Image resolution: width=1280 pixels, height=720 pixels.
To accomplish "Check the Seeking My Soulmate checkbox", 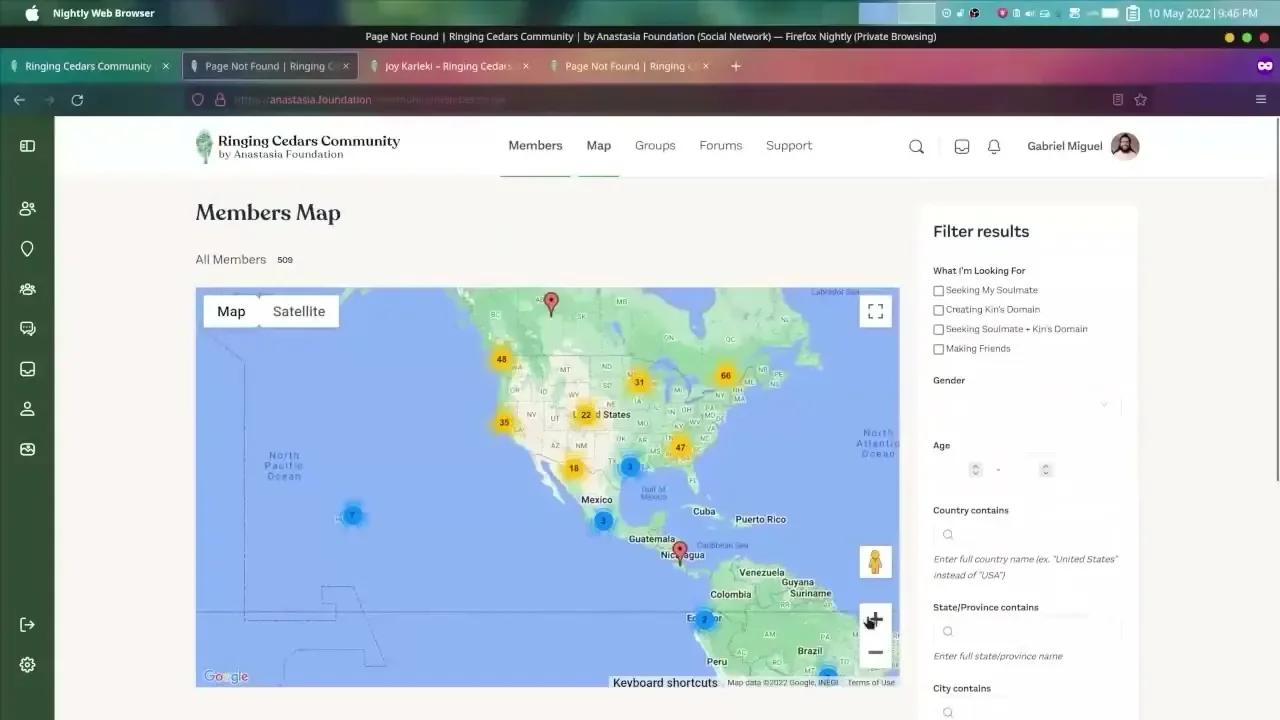I will click(x=938, y=291).
